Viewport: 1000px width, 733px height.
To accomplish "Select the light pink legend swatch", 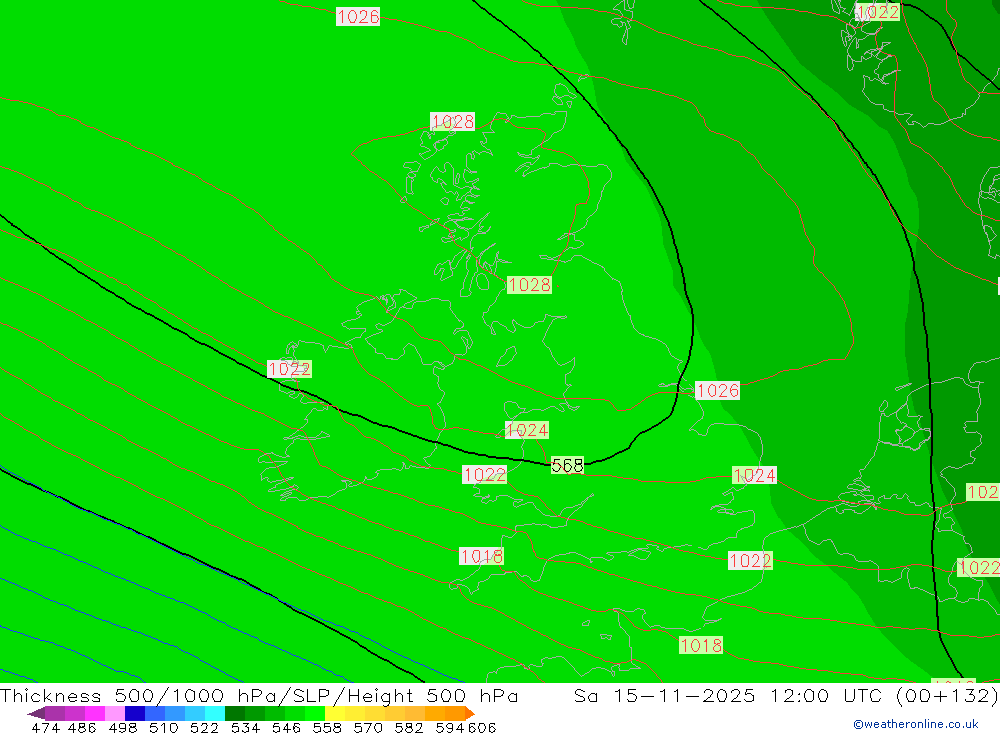I will pyautogui.click(x=115, y=713).
